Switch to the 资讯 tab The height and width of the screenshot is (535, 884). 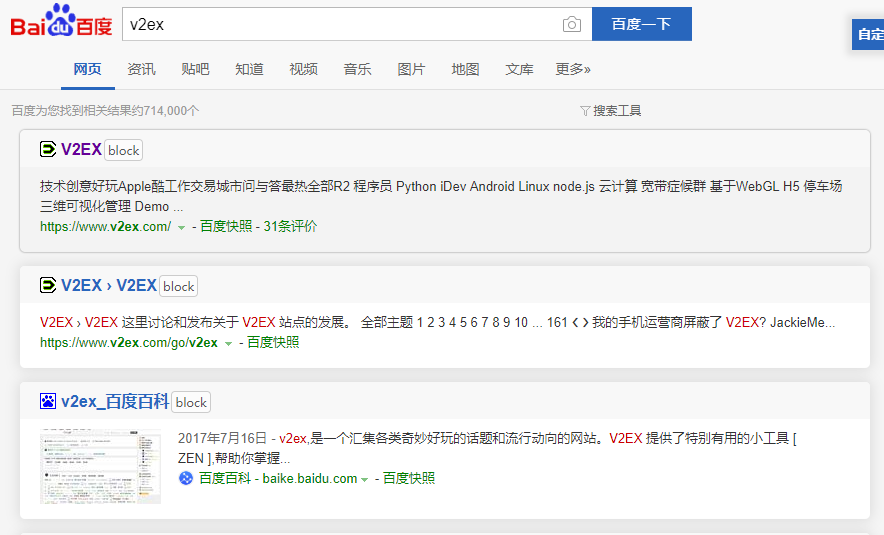[x=141, y=69]
